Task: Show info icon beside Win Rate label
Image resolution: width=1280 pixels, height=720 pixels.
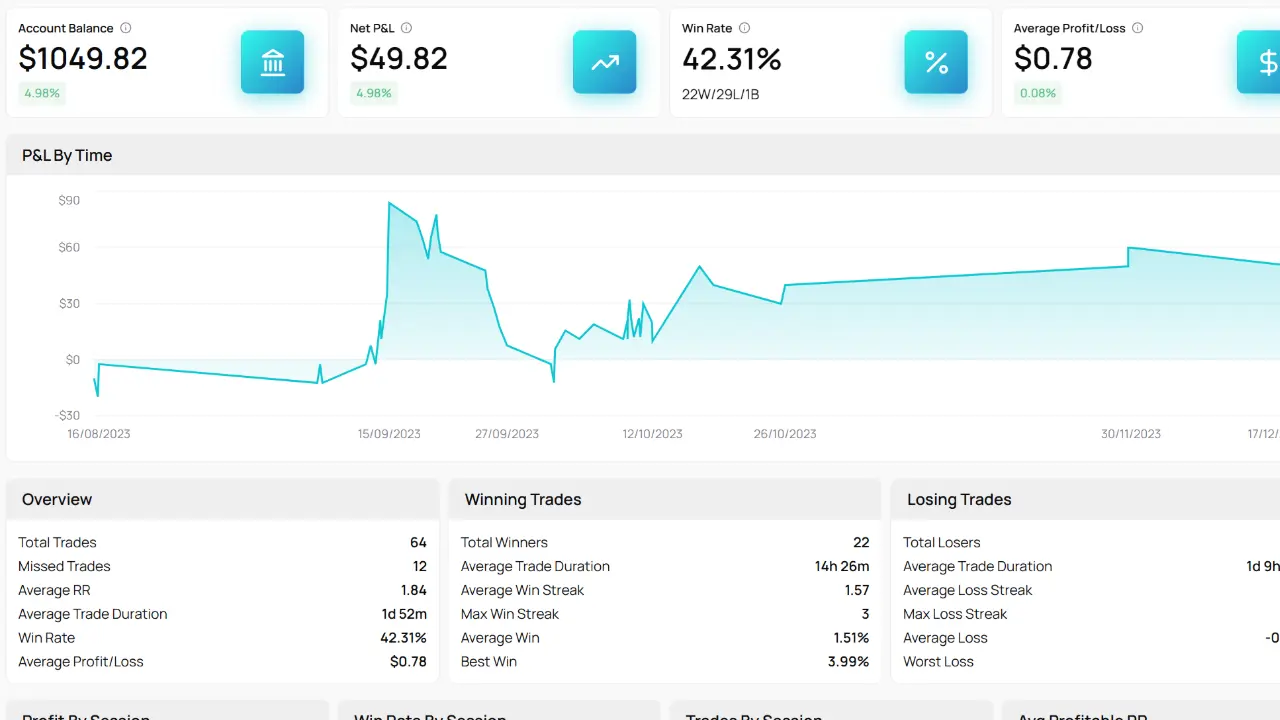Action: (x=744, y=28)
